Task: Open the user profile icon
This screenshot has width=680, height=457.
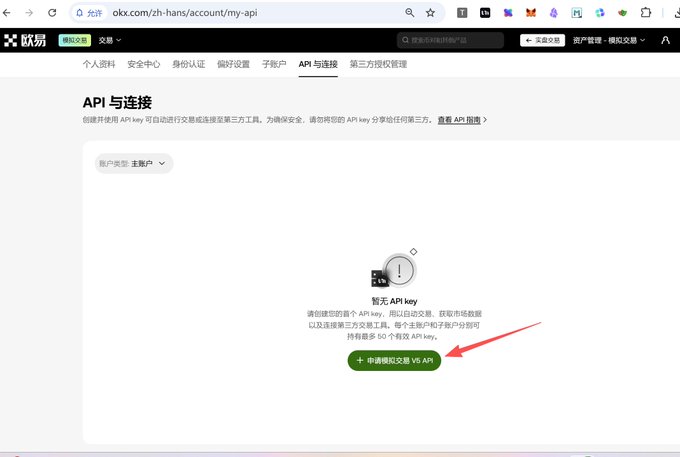Action: 665,40
